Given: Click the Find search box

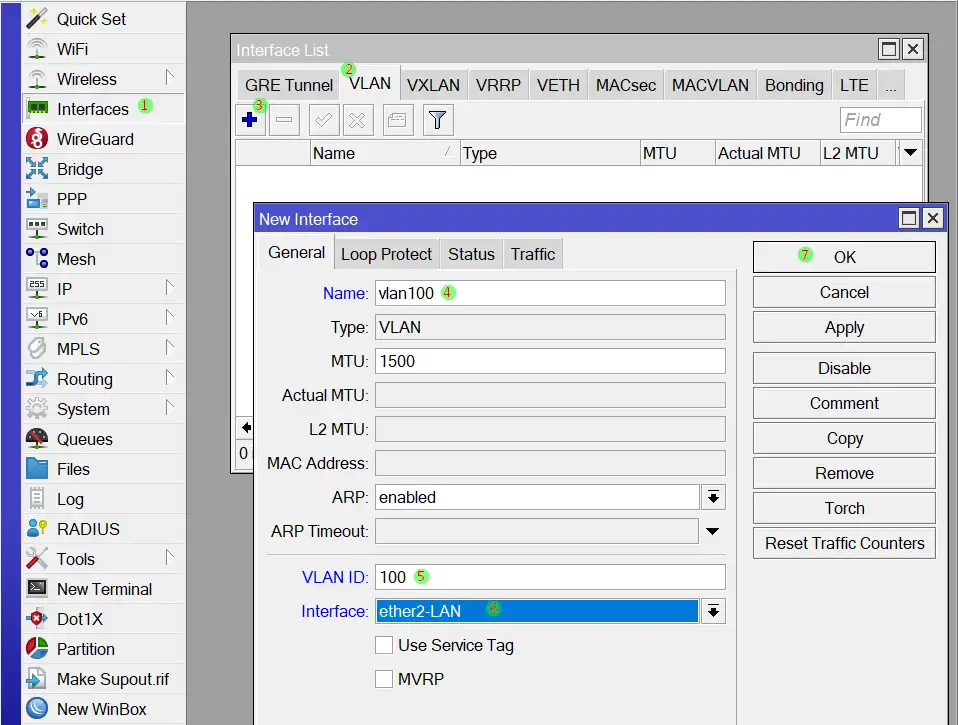Looking at the screenshot, I should tap(880, 120).
